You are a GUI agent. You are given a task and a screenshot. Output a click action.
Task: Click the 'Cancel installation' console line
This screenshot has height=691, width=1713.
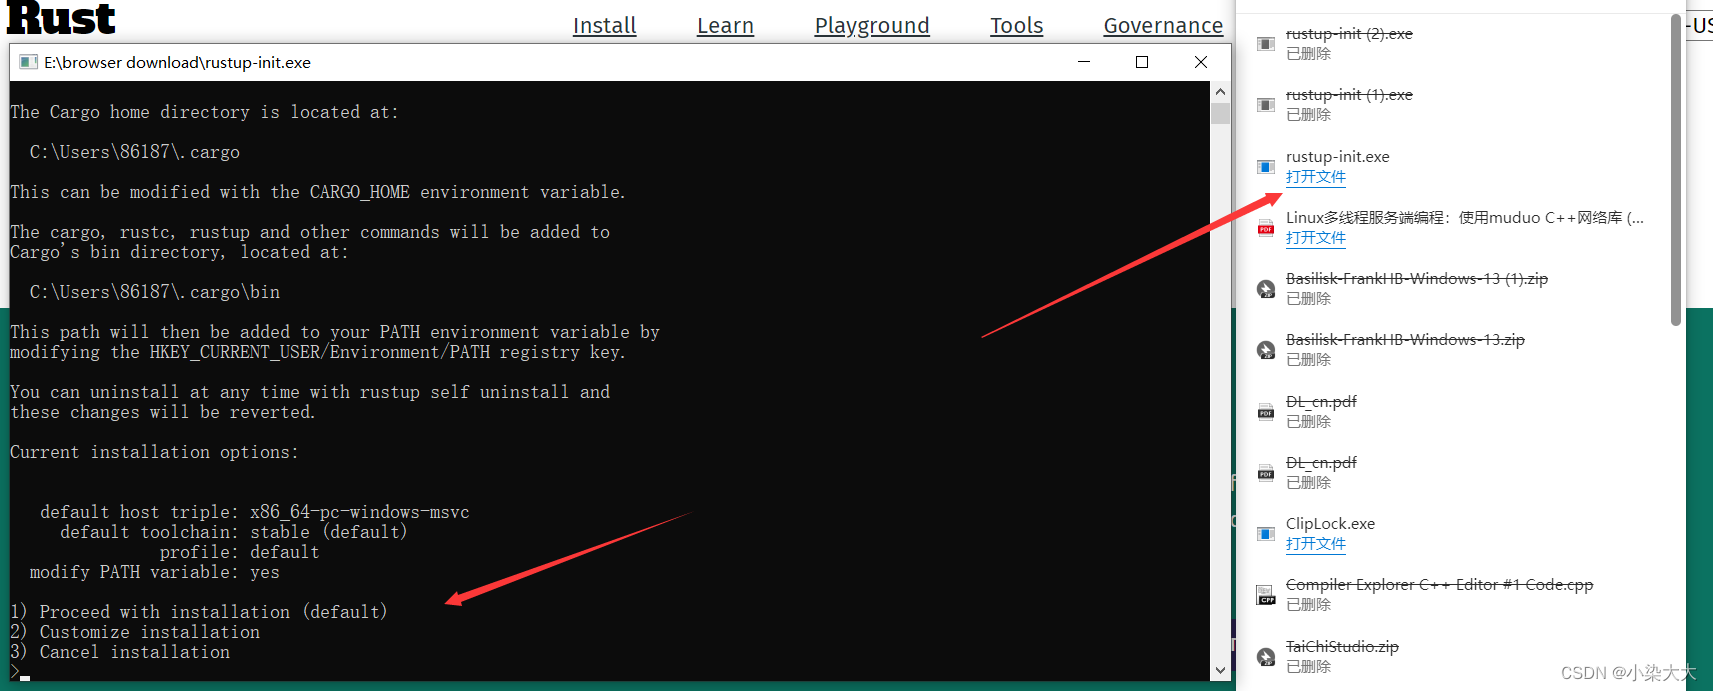click(x=120, y=652)
